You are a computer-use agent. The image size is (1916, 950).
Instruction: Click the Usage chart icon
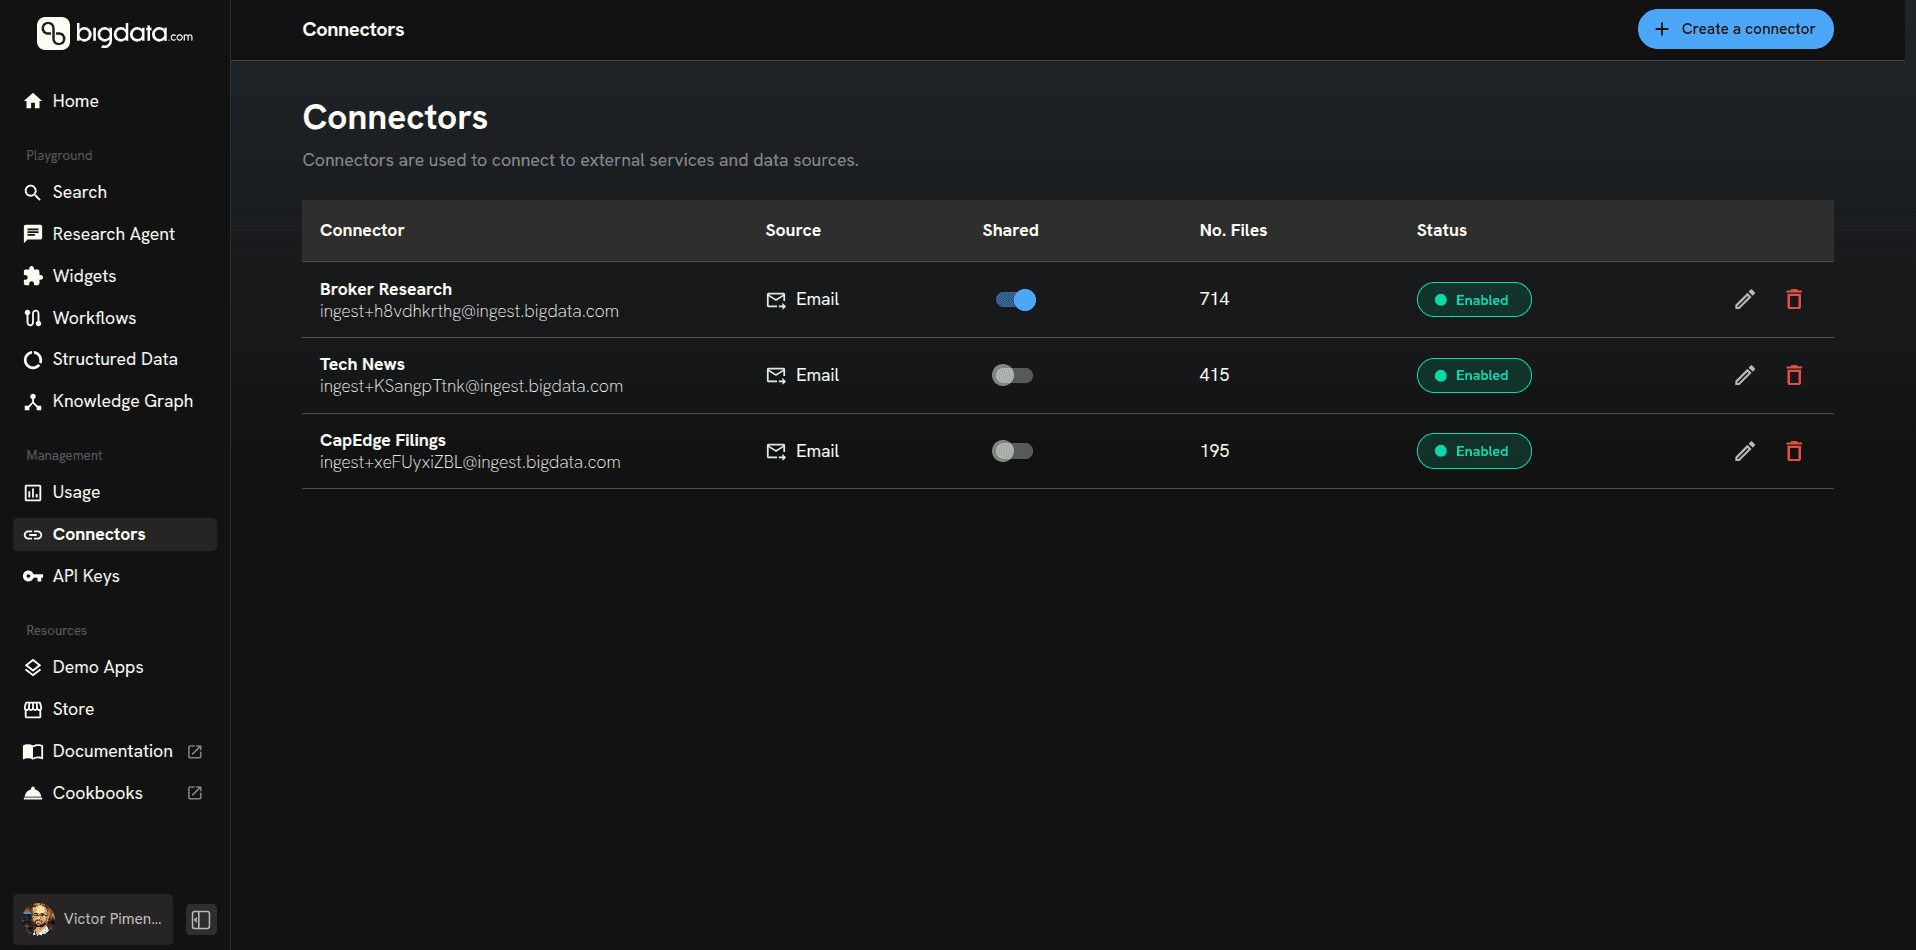click(33, 492)
